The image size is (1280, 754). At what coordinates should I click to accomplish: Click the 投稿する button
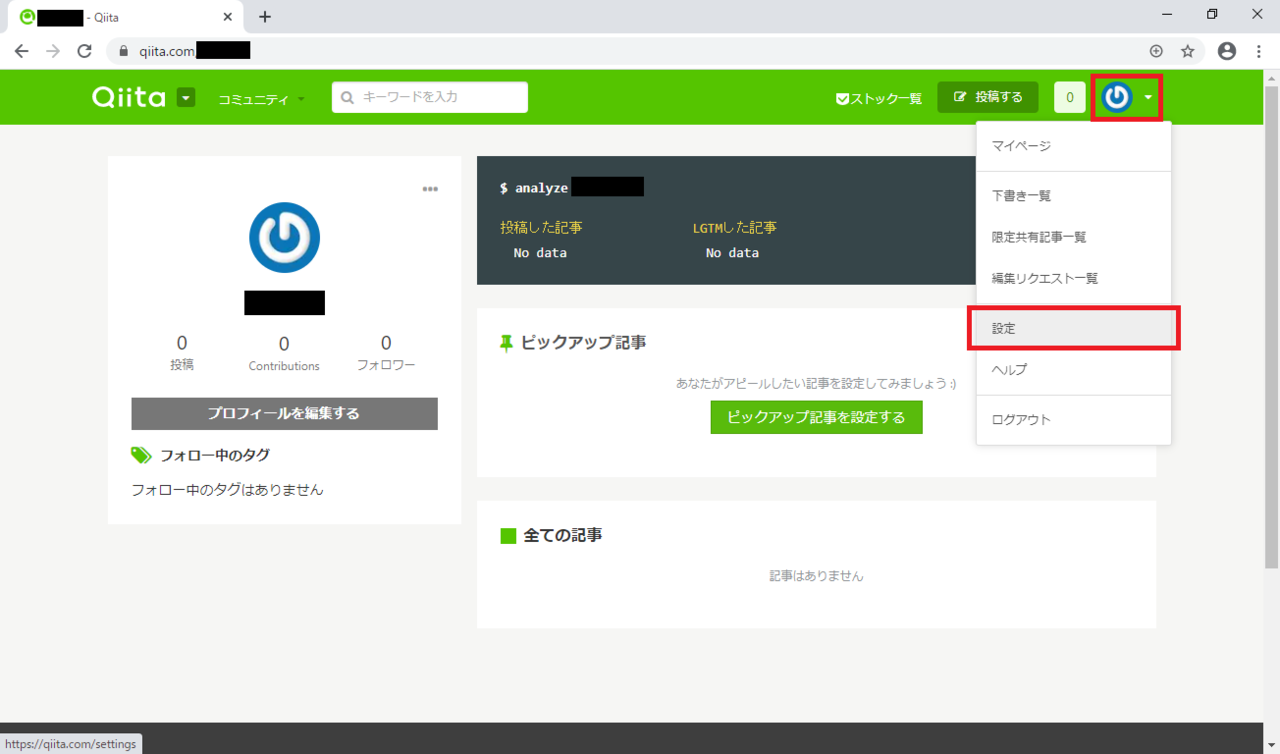point(988,97)
